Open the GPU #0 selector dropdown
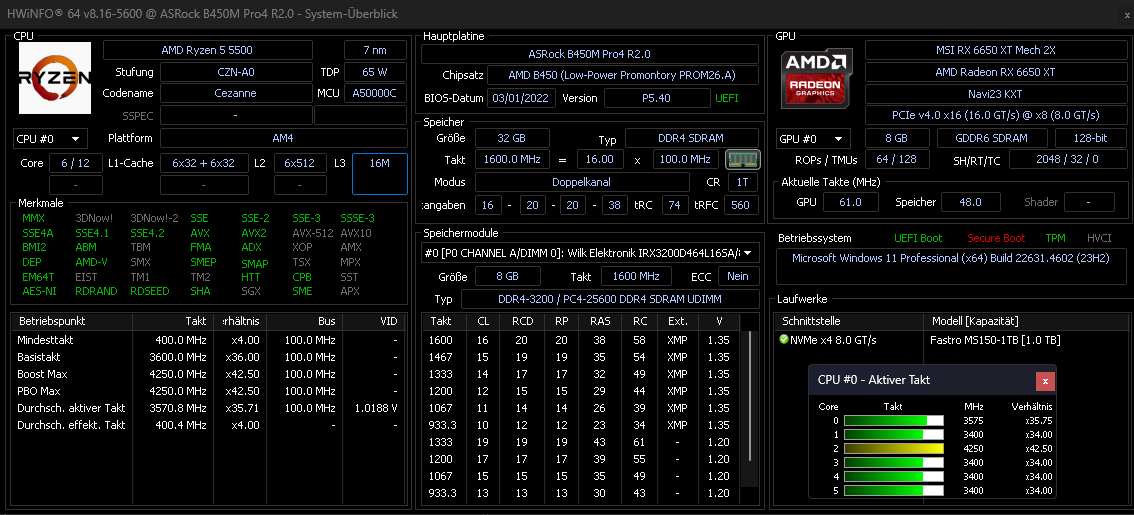This screenshot has height=515, width=1134. click(813, 139)
